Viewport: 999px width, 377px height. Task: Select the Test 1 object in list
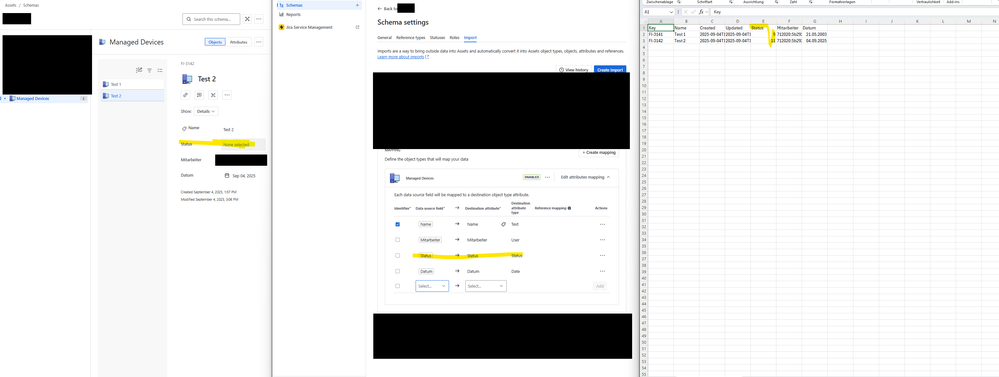click(132, 84)
